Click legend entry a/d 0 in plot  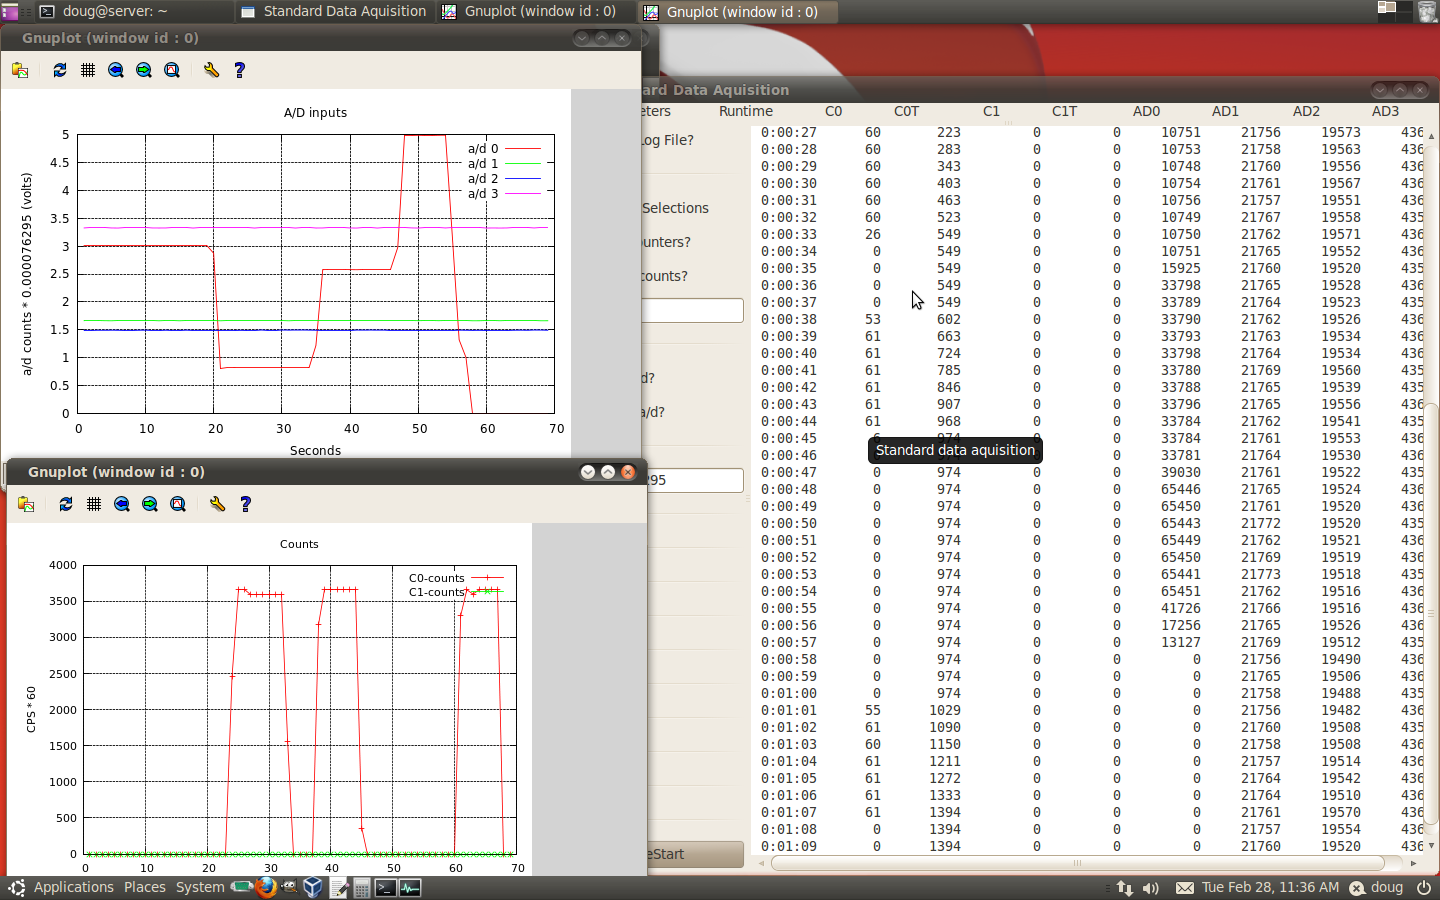483,148
